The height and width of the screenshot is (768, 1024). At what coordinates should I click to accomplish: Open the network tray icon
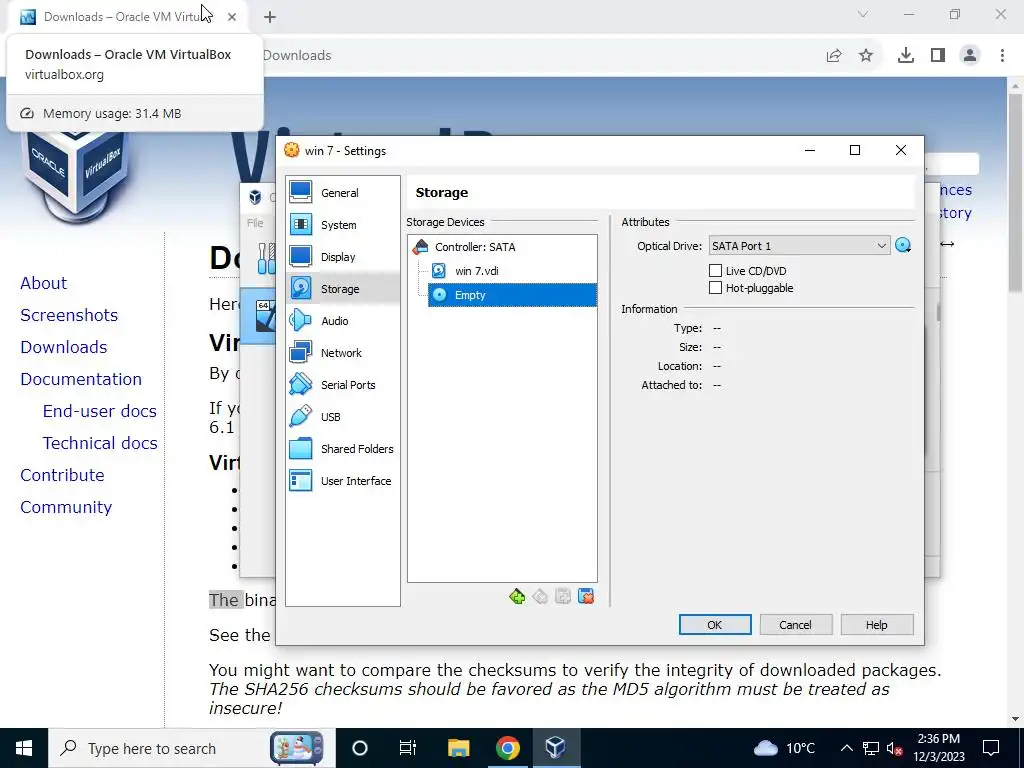click(871, 748)
